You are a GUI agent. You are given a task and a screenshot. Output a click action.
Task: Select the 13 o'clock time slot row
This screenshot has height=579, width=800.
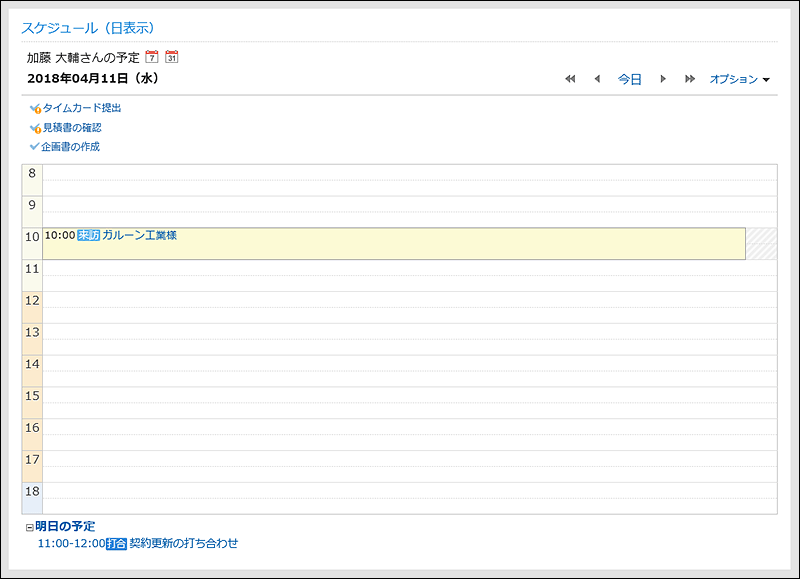410,339
